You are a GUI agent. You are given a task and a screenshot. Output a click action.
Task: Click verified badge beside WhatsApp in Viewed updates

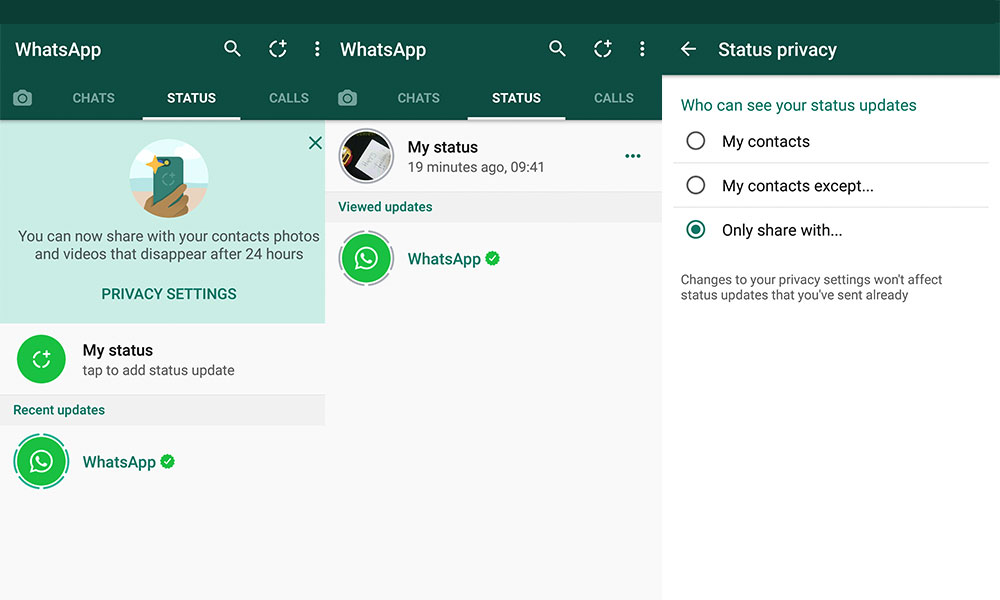(492, 258)
